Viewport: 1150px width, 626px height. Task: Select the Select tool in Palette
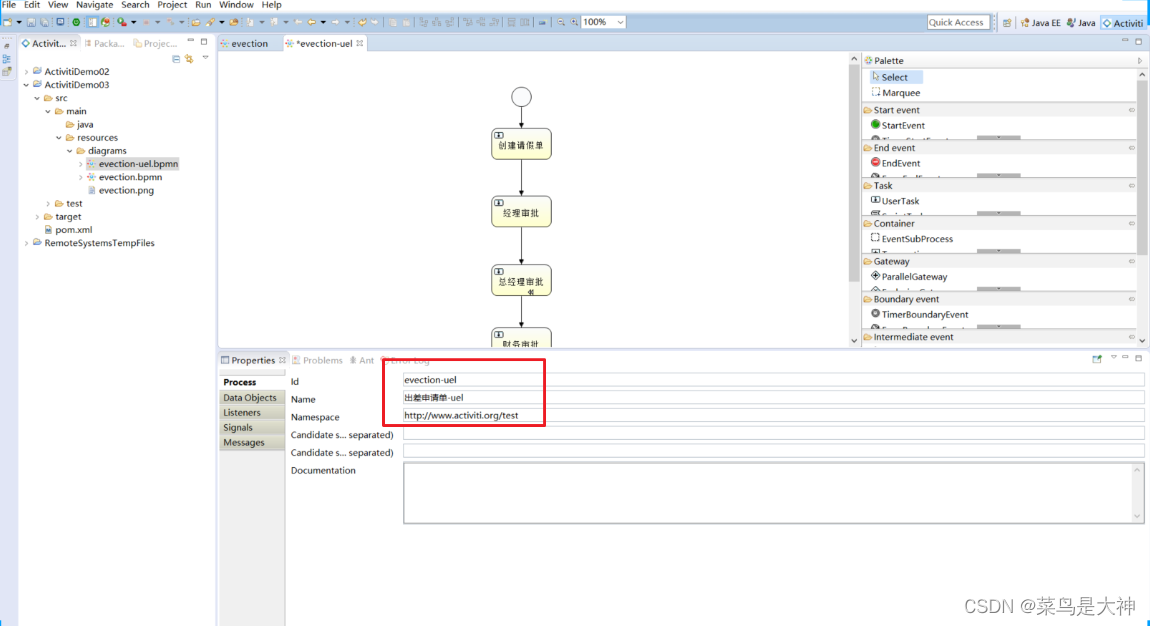(x=896, y=77)
